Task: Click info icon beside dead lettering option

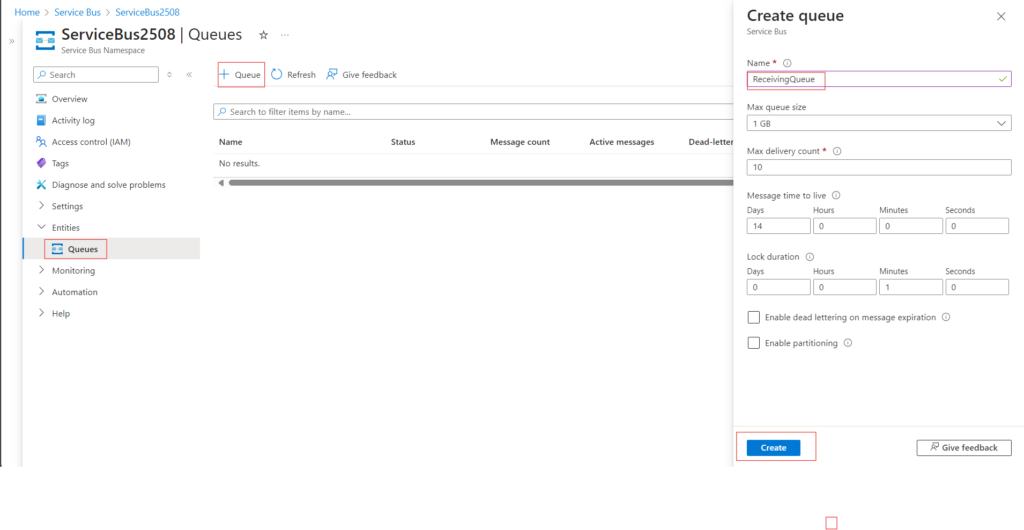Action: pos(946,317)
